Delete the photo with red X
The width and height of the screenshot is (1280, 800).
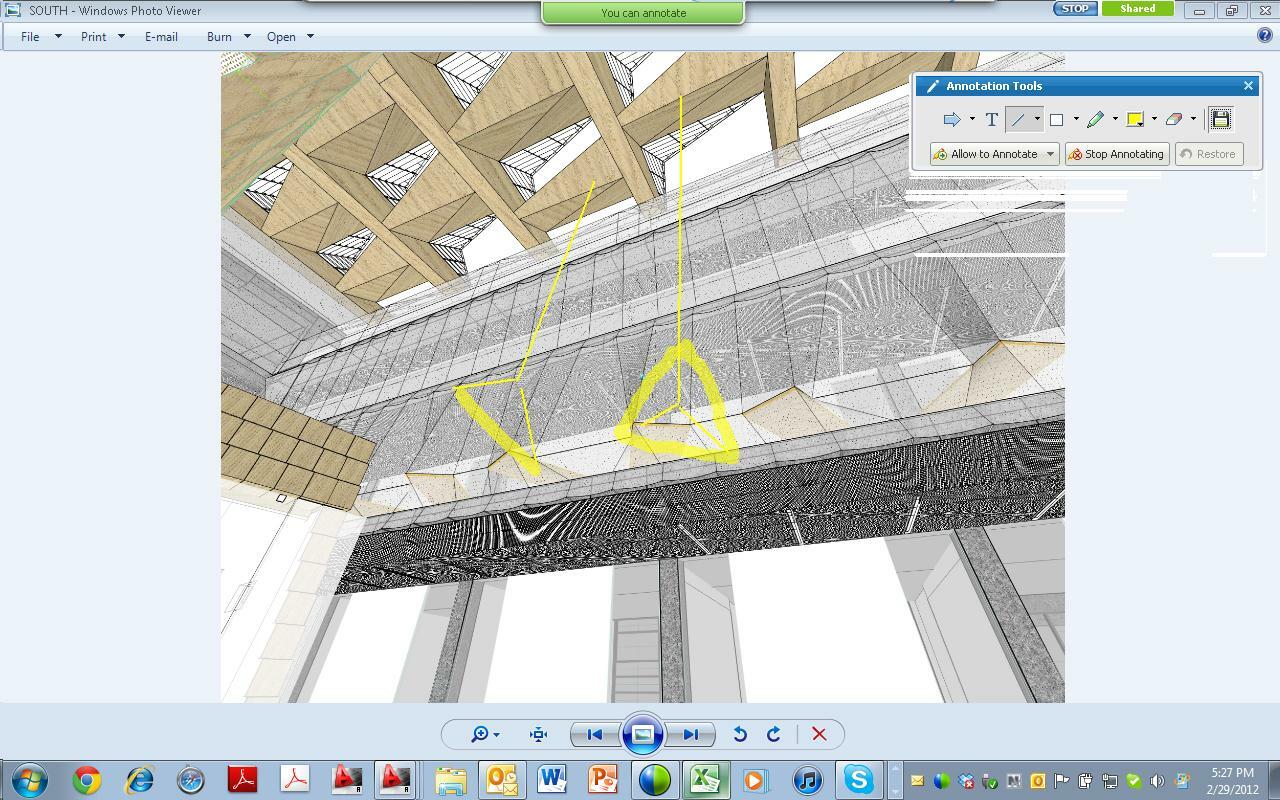click(x=819, y=734)
